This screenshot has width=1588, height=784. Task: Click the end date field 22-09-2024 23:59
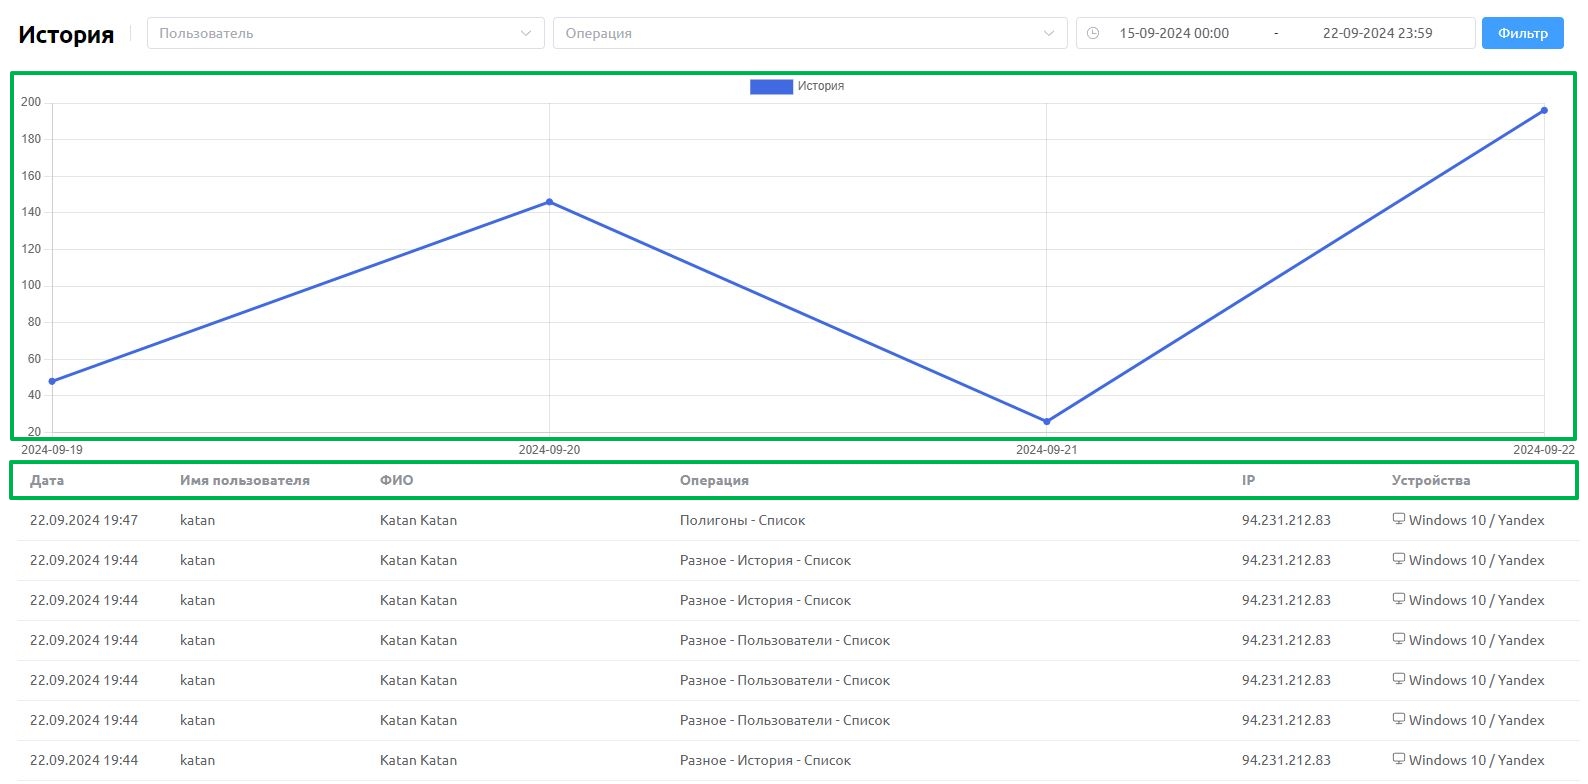click(1377, 33)
